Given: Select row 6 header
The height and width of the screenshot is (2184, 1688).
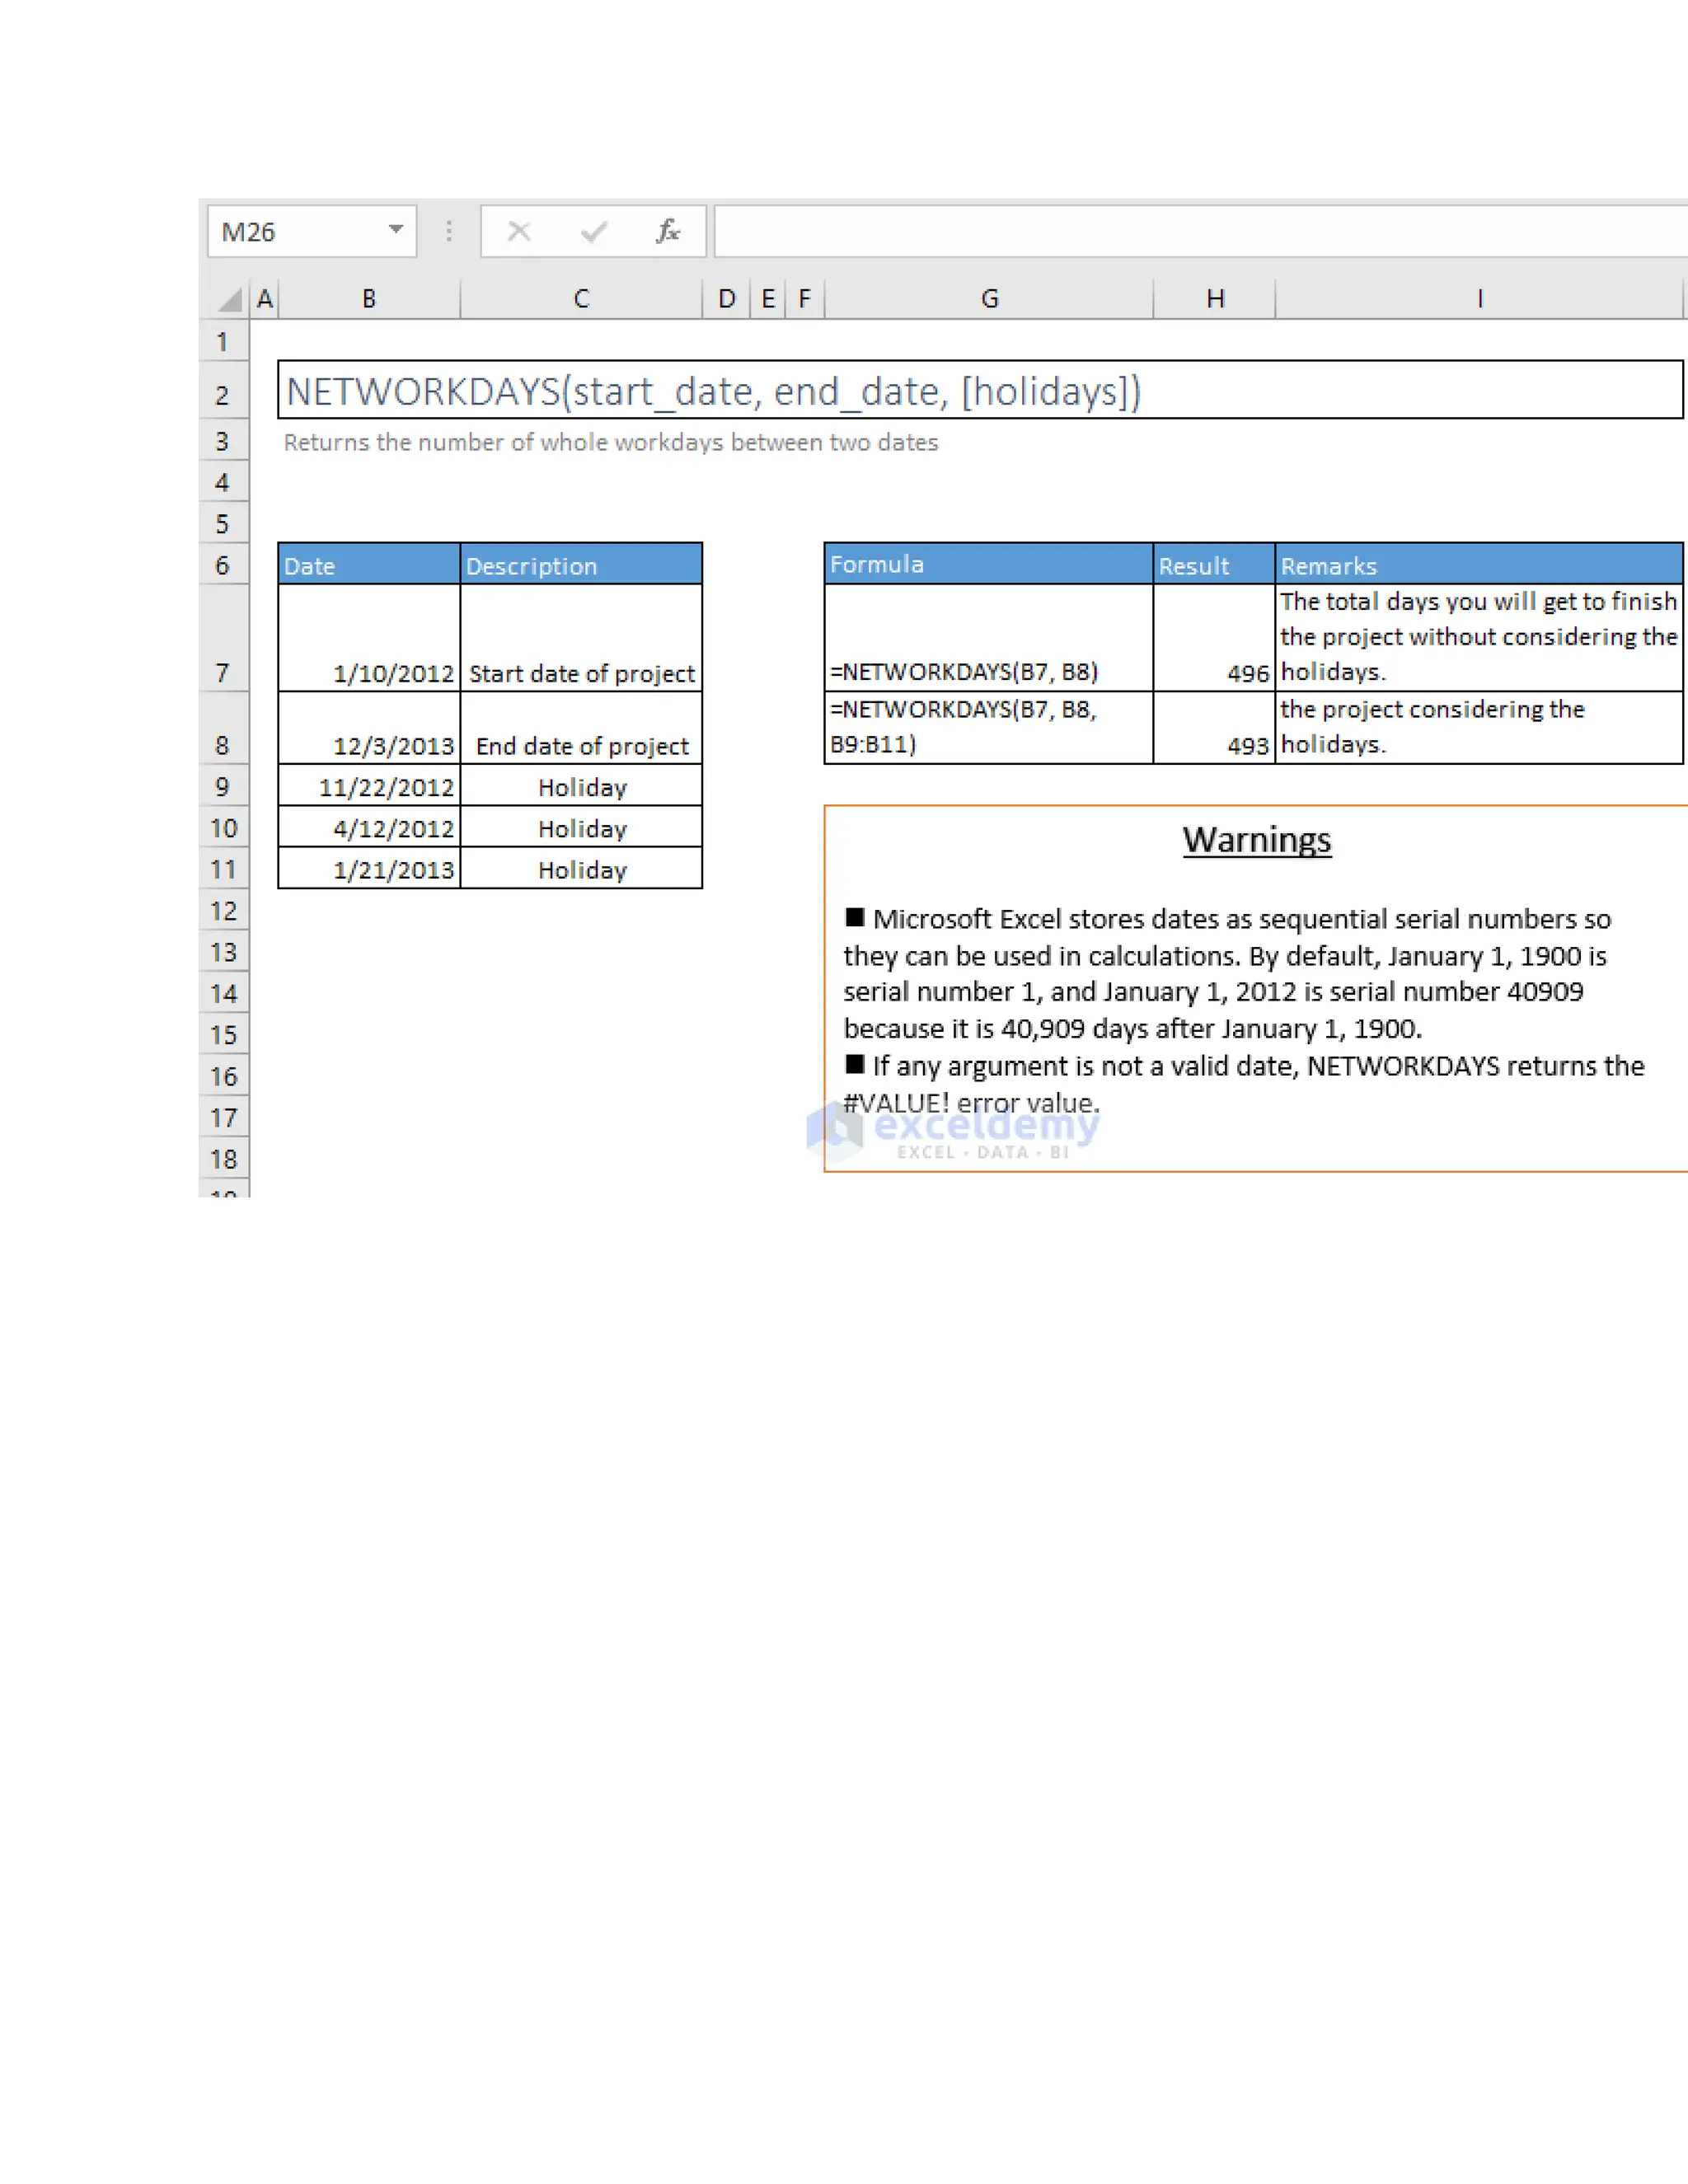Looking at the screenshot, I should pyautogui.click(x=223, y=565).
